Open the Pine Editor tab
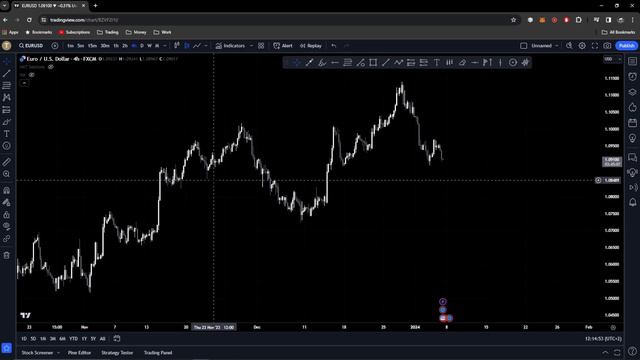The height and width of the screenshot is (360, 640). [80, 353]
